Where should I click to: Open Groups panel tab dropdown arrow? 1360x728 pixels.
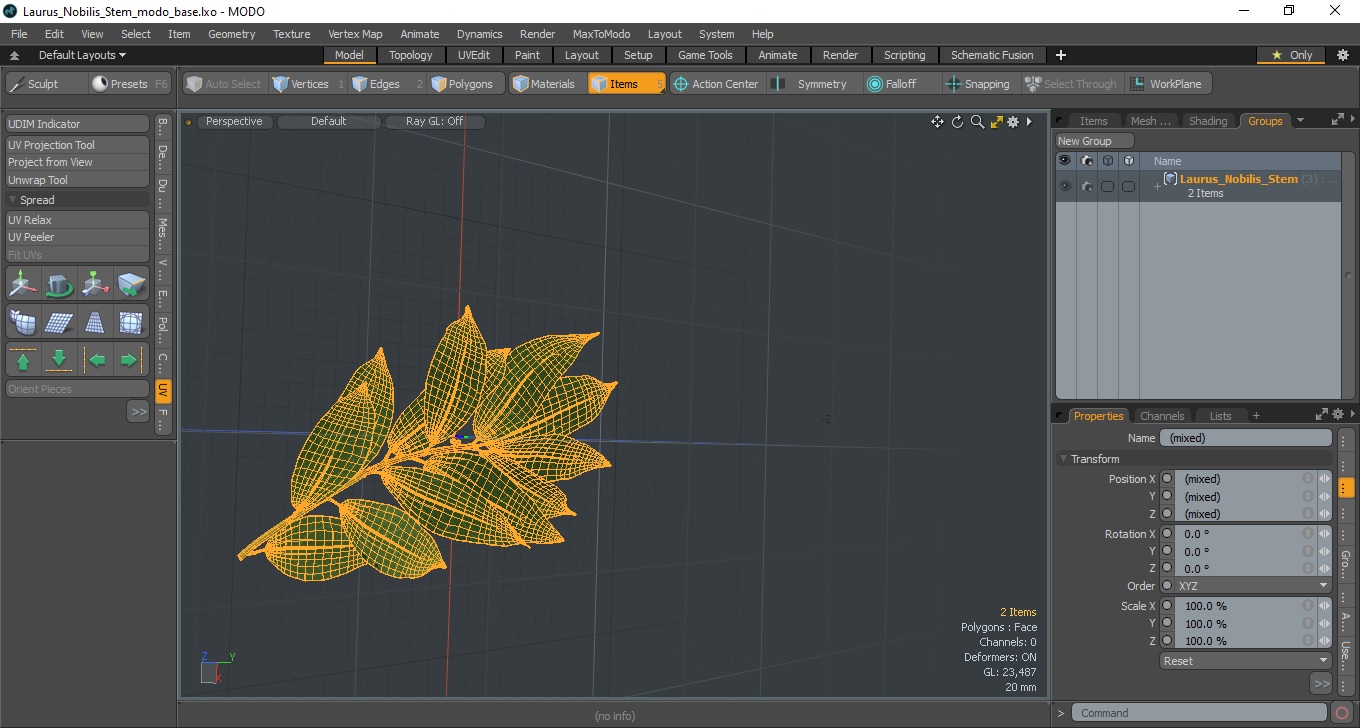click(1300, 121)
